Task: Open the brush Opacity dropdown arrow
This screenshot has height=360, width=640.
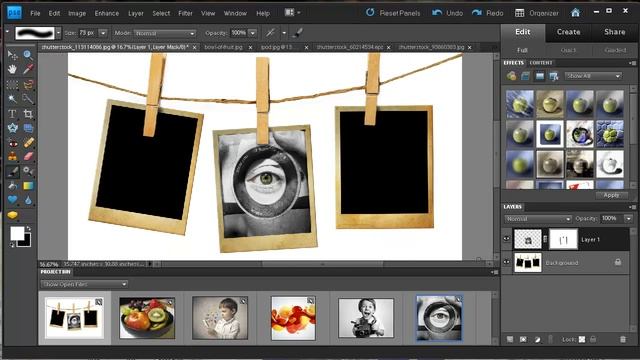Action: [253, 33]
